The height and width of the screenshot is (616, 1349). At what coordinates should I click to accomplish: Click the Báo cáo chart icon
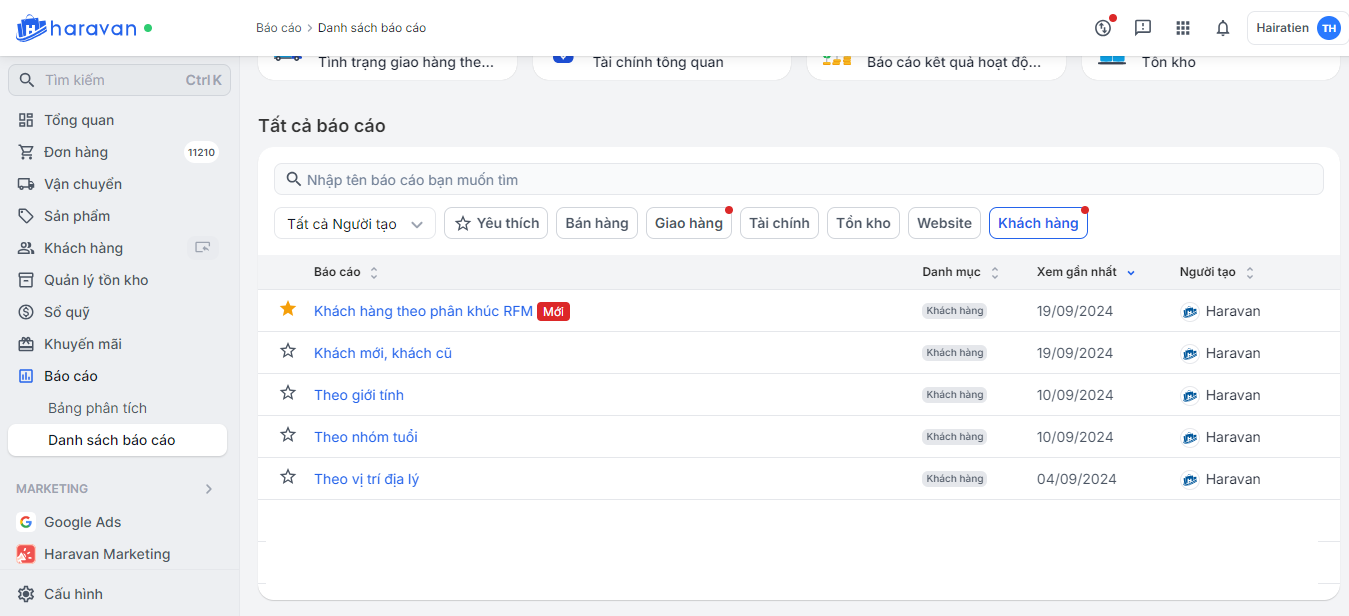click(x=26, y=376)
